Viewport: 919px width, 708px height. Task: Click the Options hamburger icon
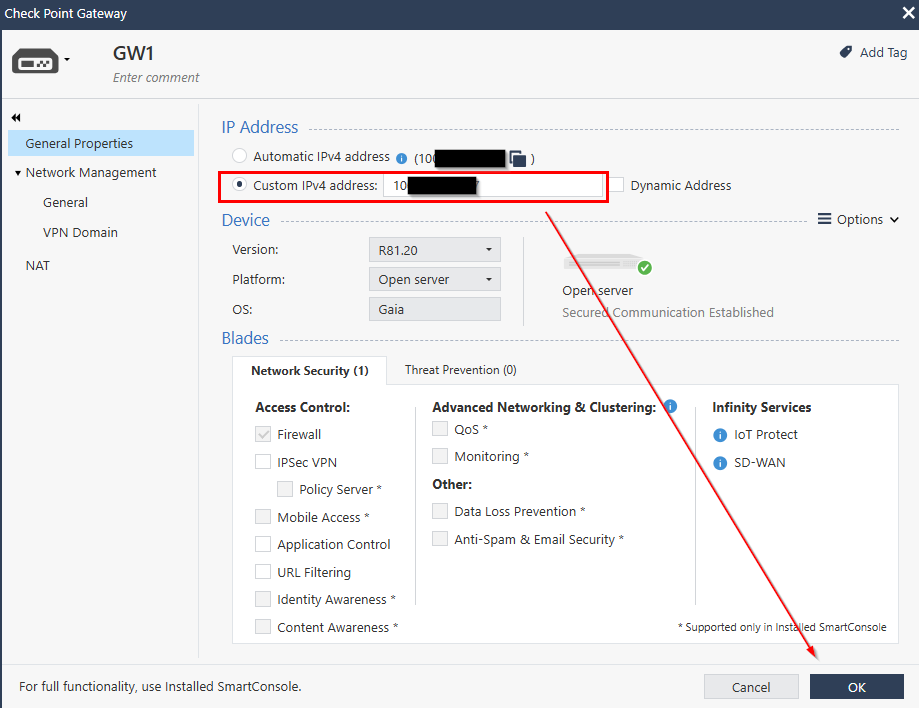tap(824, 219)
